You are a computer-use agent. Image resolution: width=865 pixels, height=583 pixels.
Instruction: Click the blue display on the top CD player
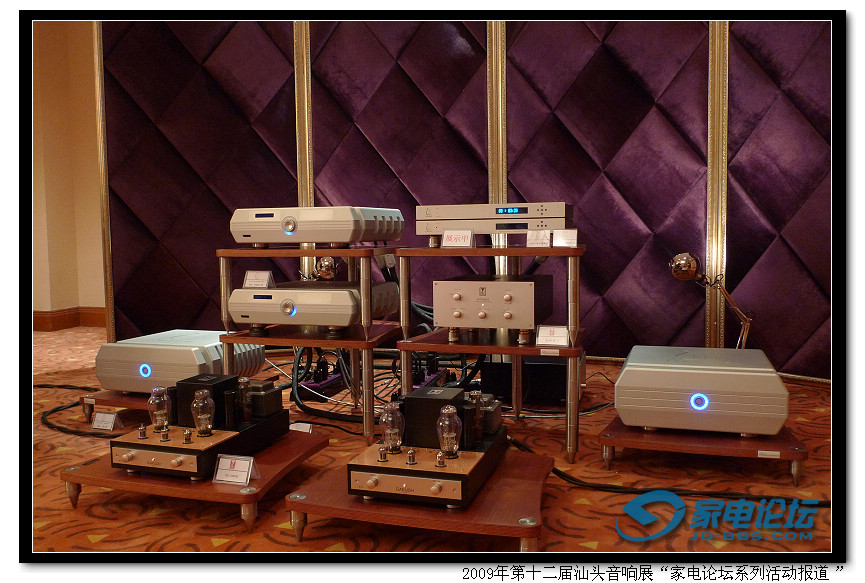coord(511,211)
